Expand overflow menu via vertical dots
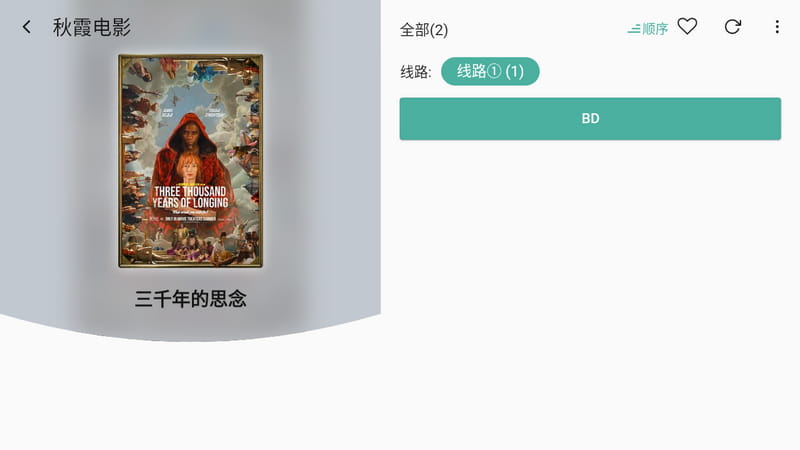This screenshot has height=450, width=800. (777, 27)
